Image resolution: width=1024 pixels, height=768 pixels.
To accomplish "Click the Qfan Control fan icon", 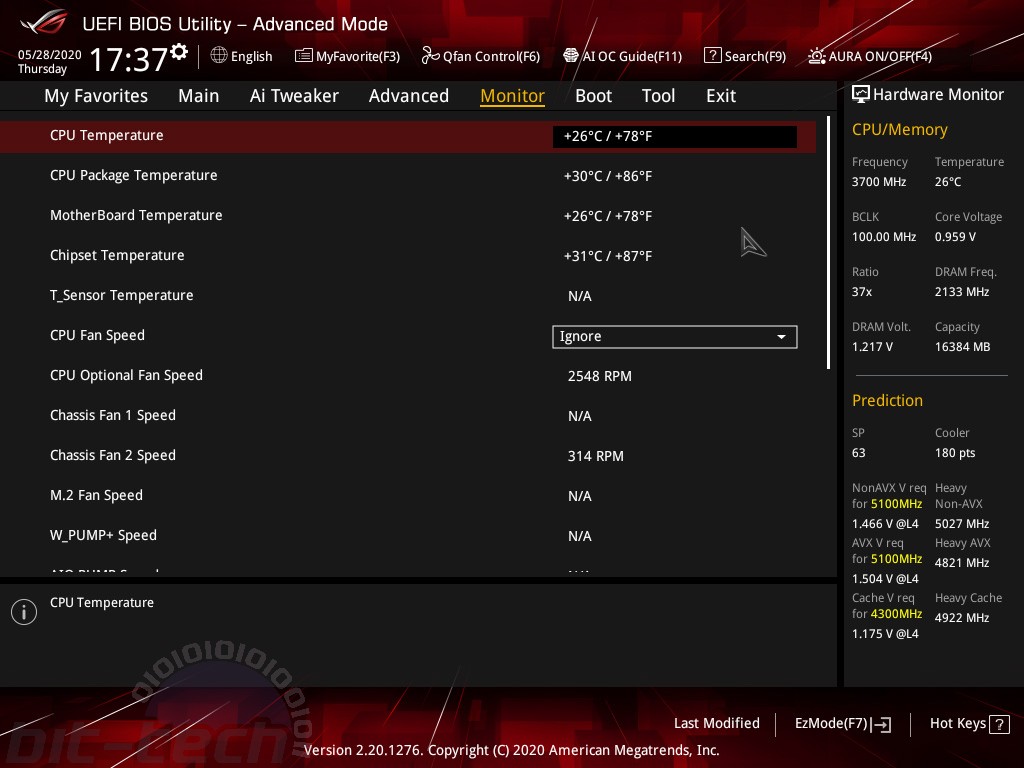I will click(x=430, y=56).
